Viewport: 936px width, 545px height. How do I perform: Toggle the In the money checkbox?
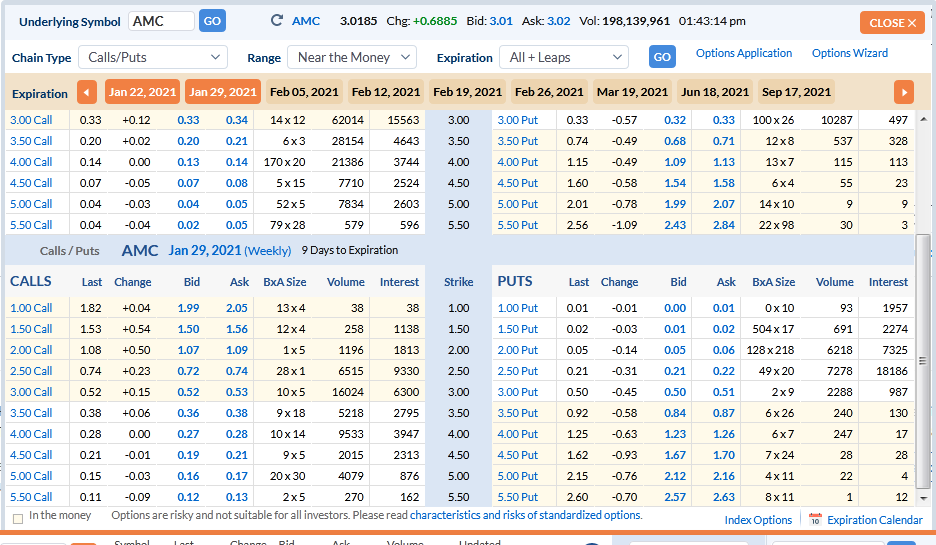[x=18, y=517]
